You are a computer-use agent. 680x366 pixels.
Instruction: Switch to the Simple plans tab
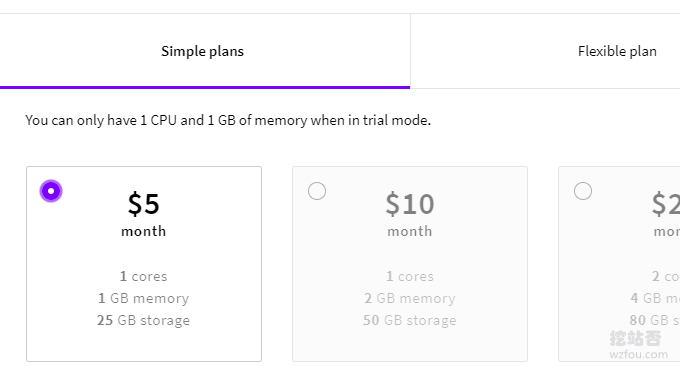pos(203,51)
